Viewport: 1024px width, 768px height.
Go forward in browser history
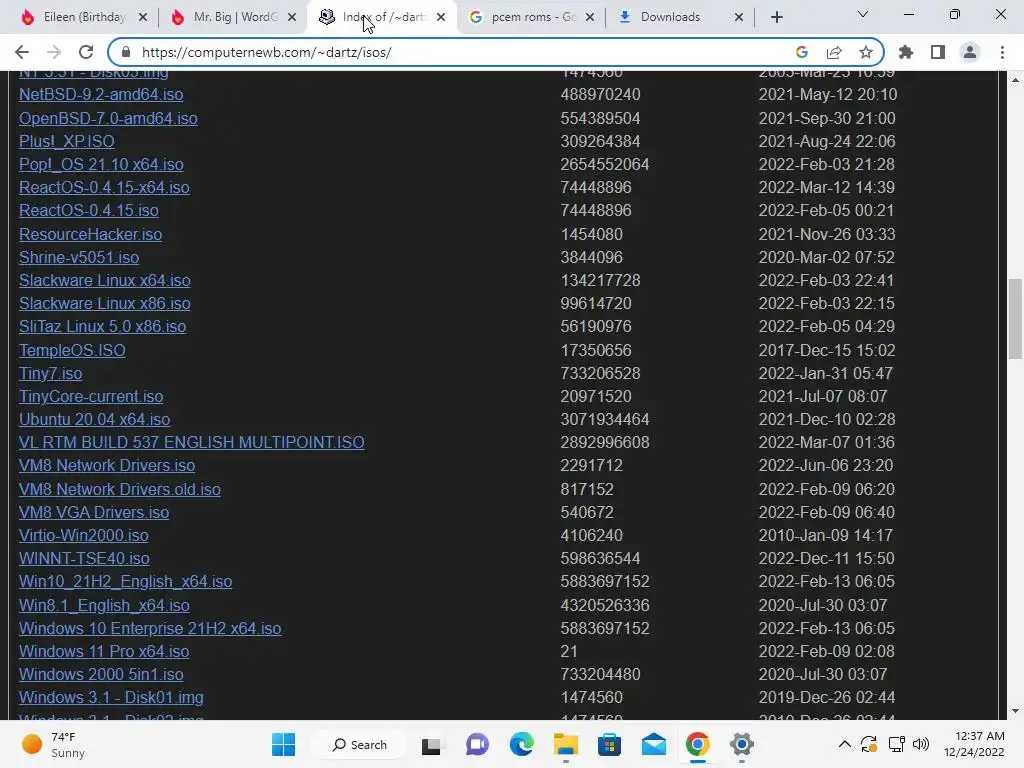(54, 52)
